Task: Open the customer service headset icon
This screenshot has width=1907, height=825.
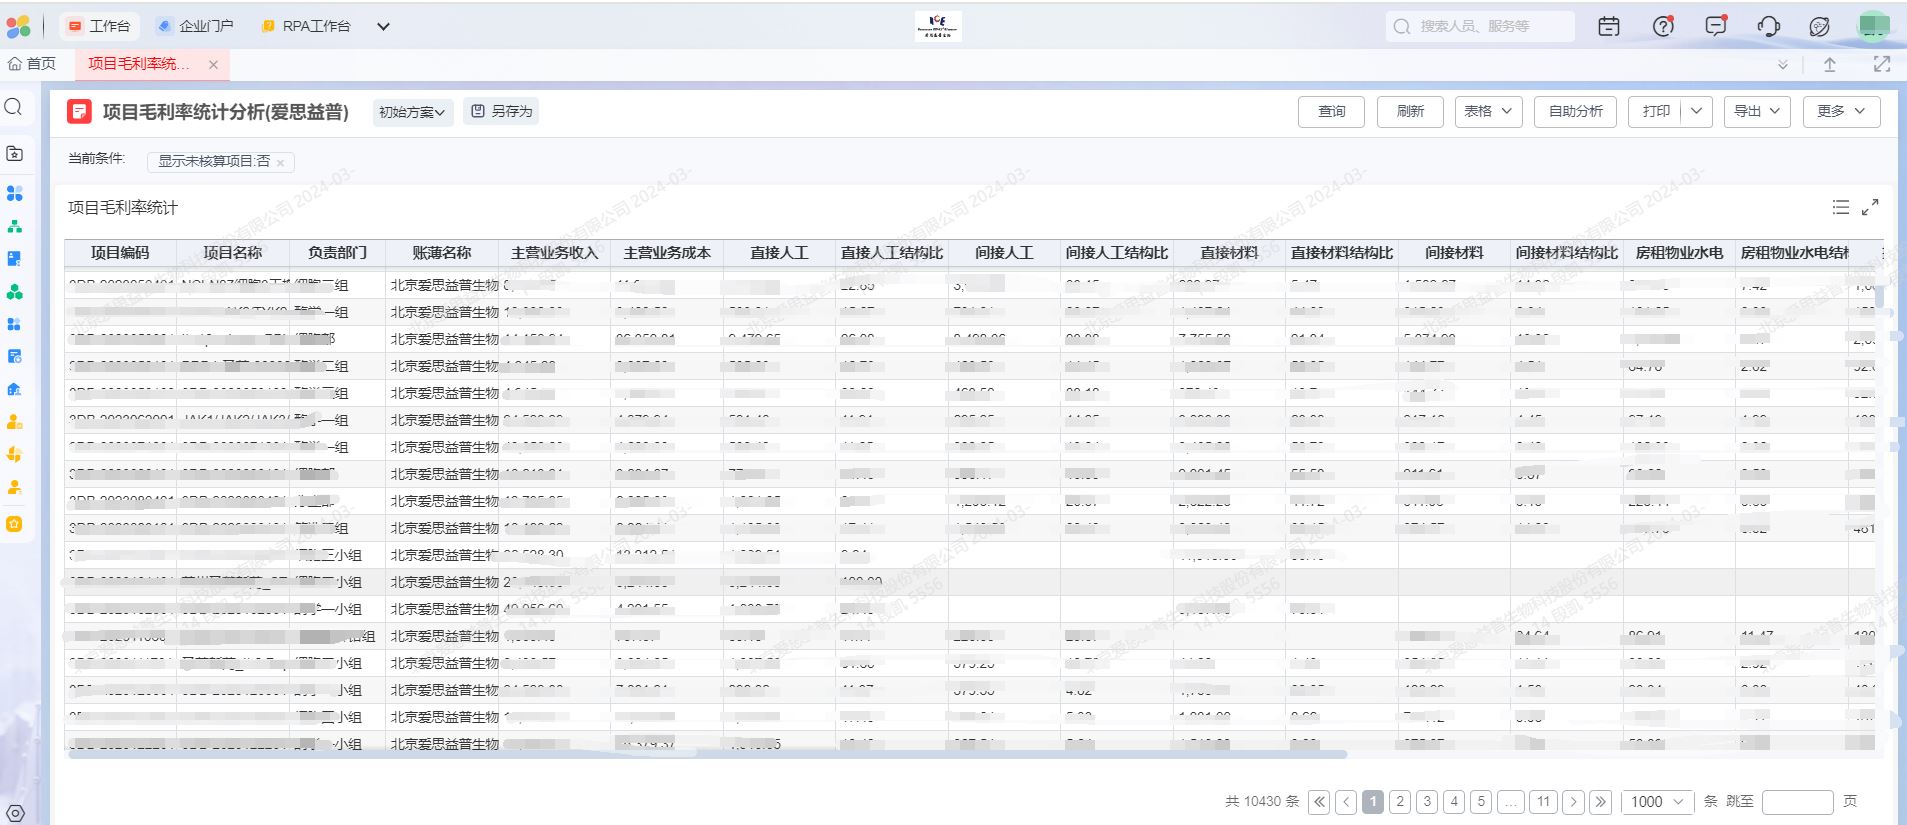Action: pyautogui.click(x=1768, y=27)
